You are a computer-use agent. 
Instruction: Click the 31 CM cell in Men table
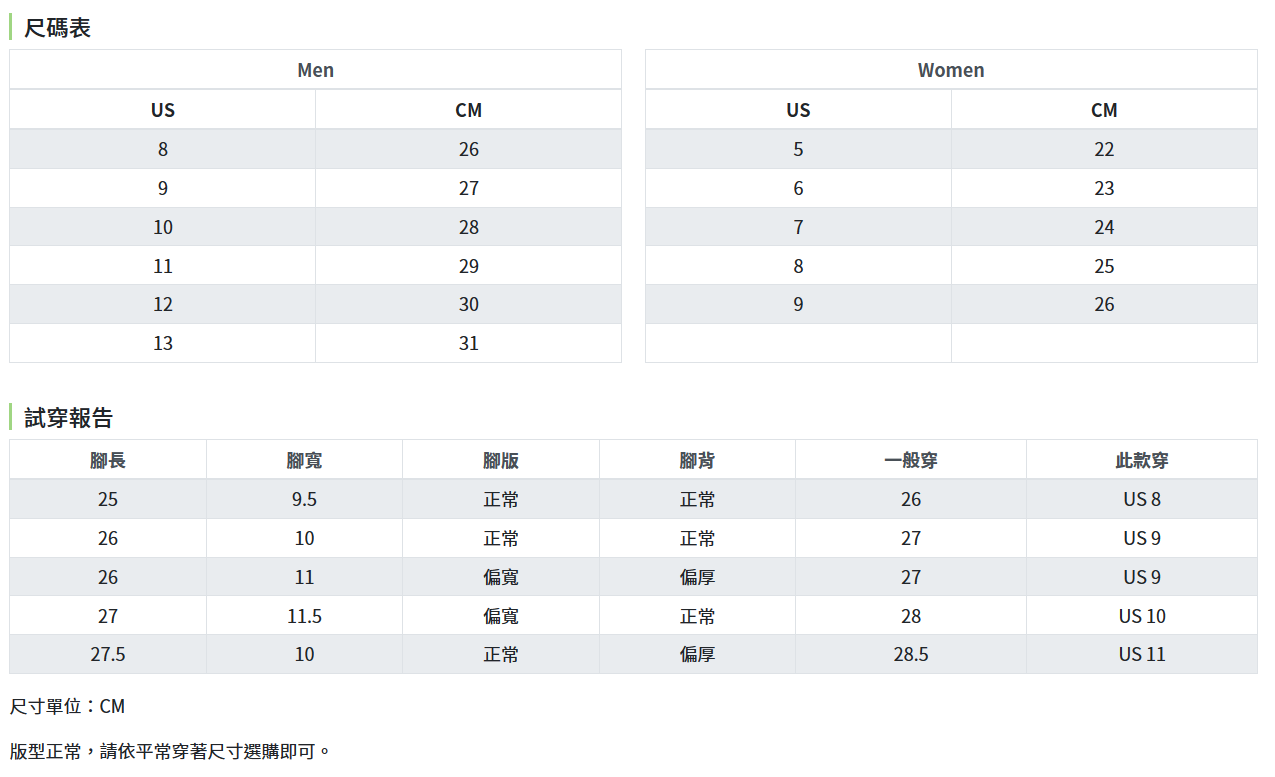pyautogui.click(x=468, y=343)
